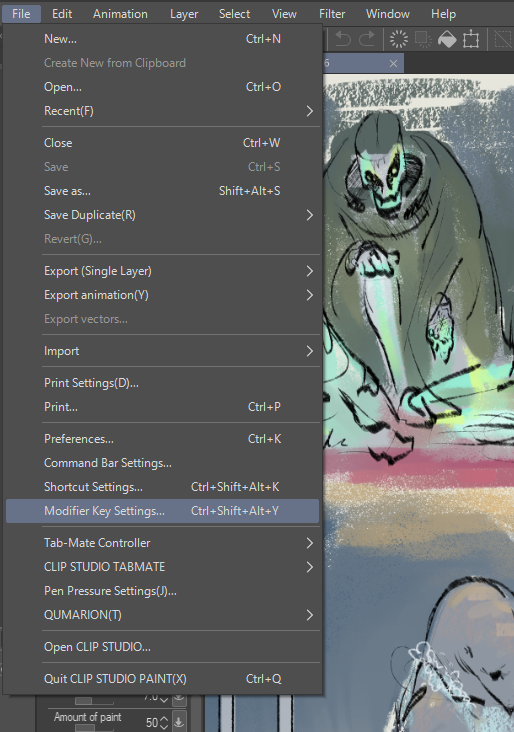Open Print Settings(D)...
The height and width of the screenshot is (732, 514).
click(162, 383)
